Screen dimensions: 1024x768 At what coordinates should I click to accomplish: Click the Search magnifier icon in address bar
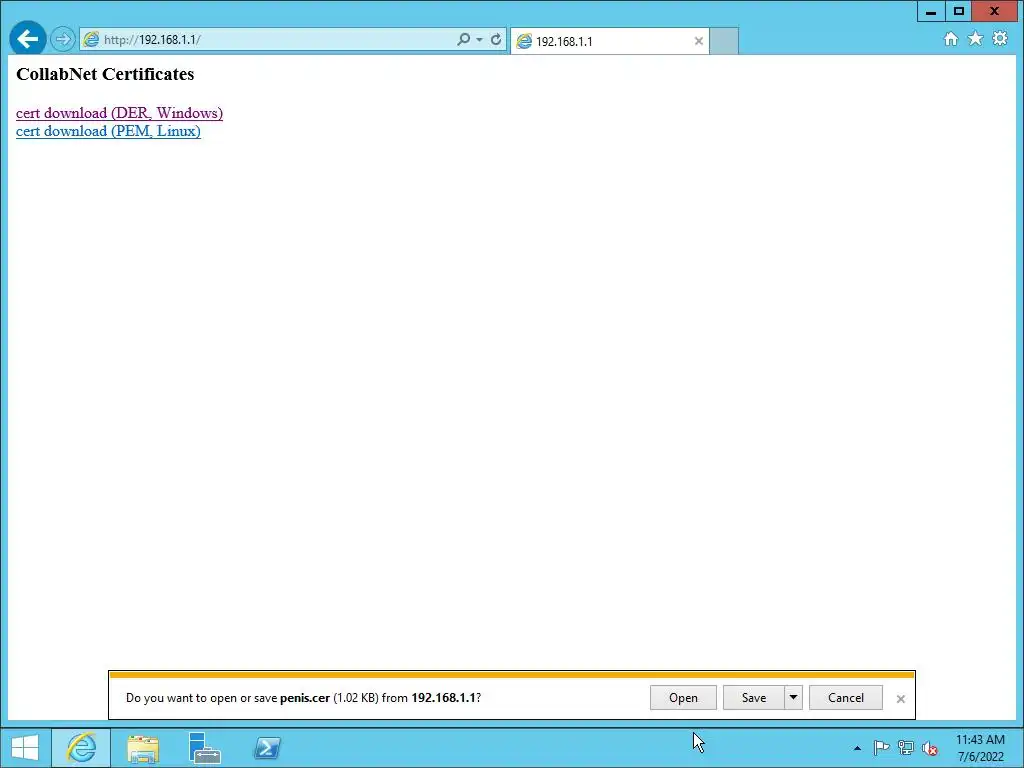pyautogui.click(x=463, y=39)
